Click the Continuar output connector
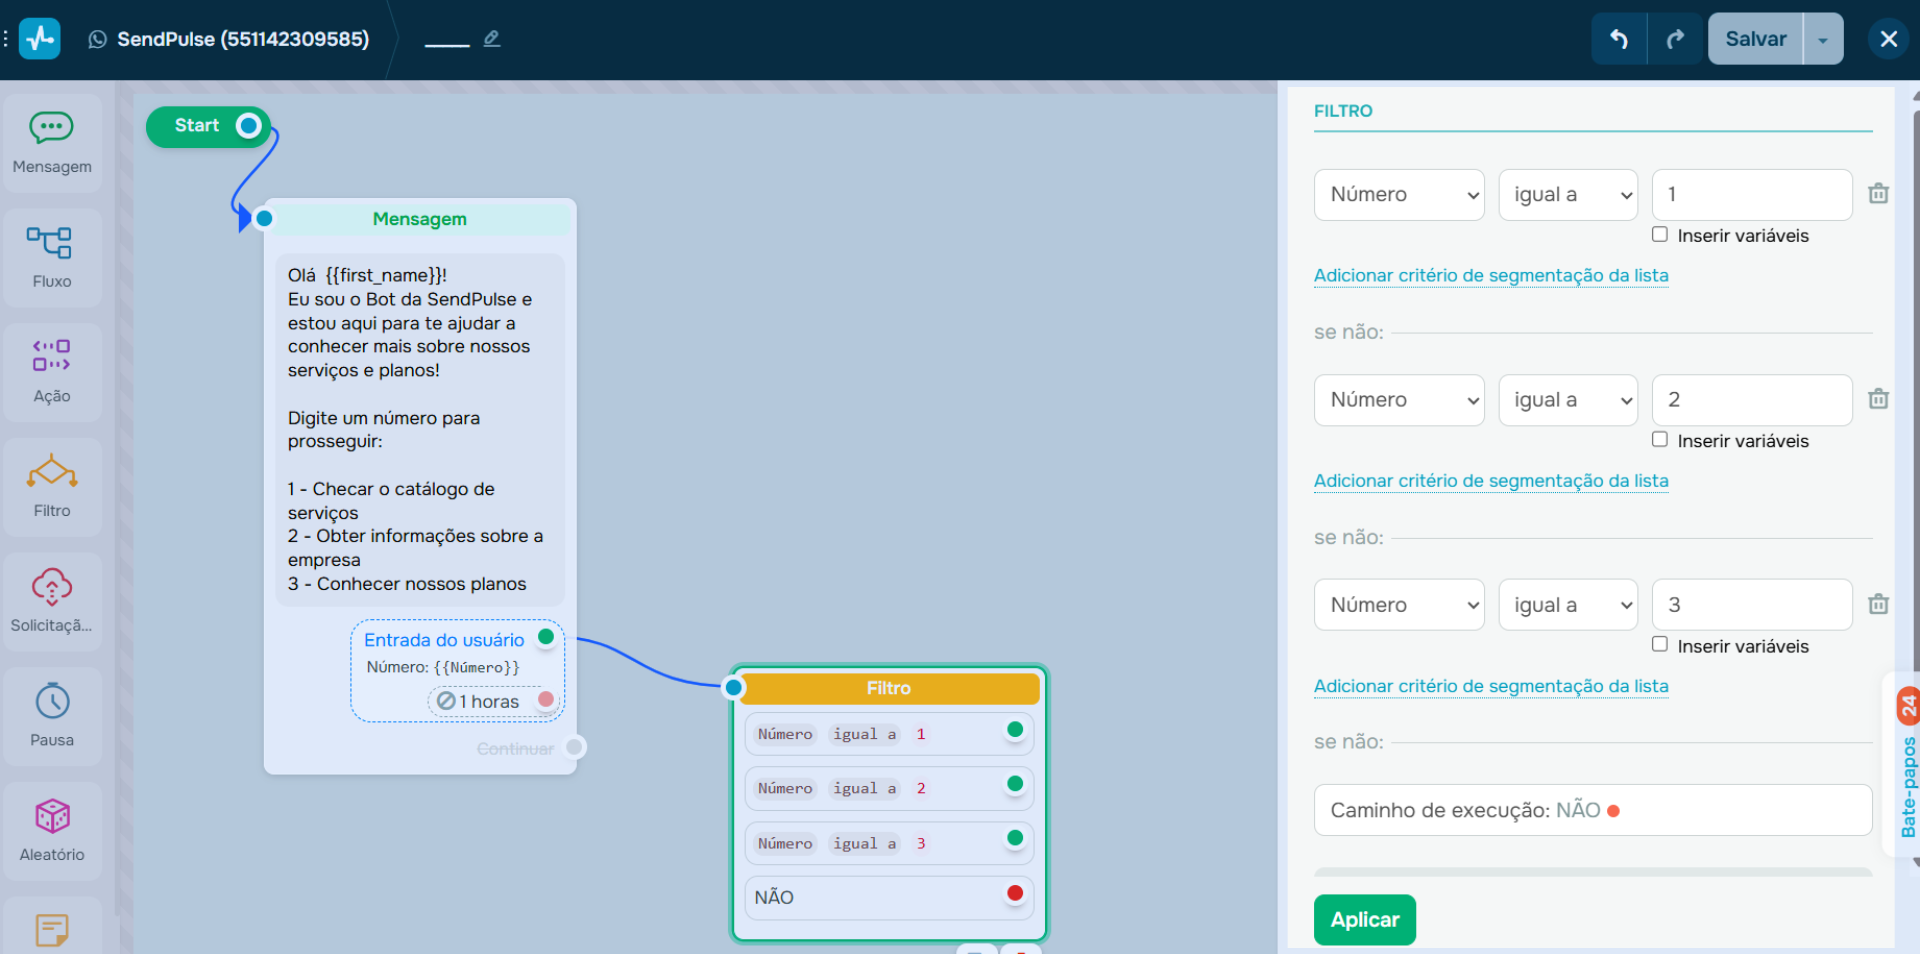Image resolution: width=1920 pixels, height=954 pixels. [x=575, y=747]
